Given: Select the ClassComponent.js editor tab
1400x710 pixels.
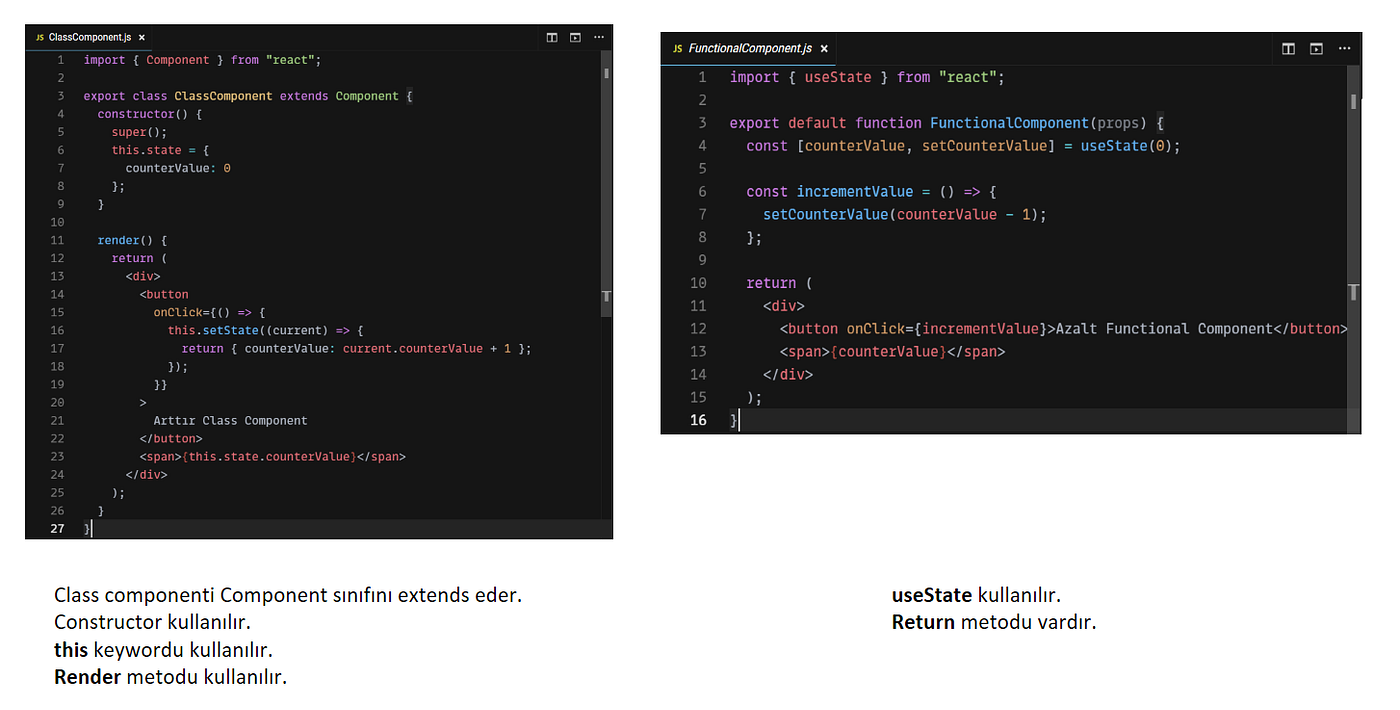Looking at the screenshot, I should point(90,37).
